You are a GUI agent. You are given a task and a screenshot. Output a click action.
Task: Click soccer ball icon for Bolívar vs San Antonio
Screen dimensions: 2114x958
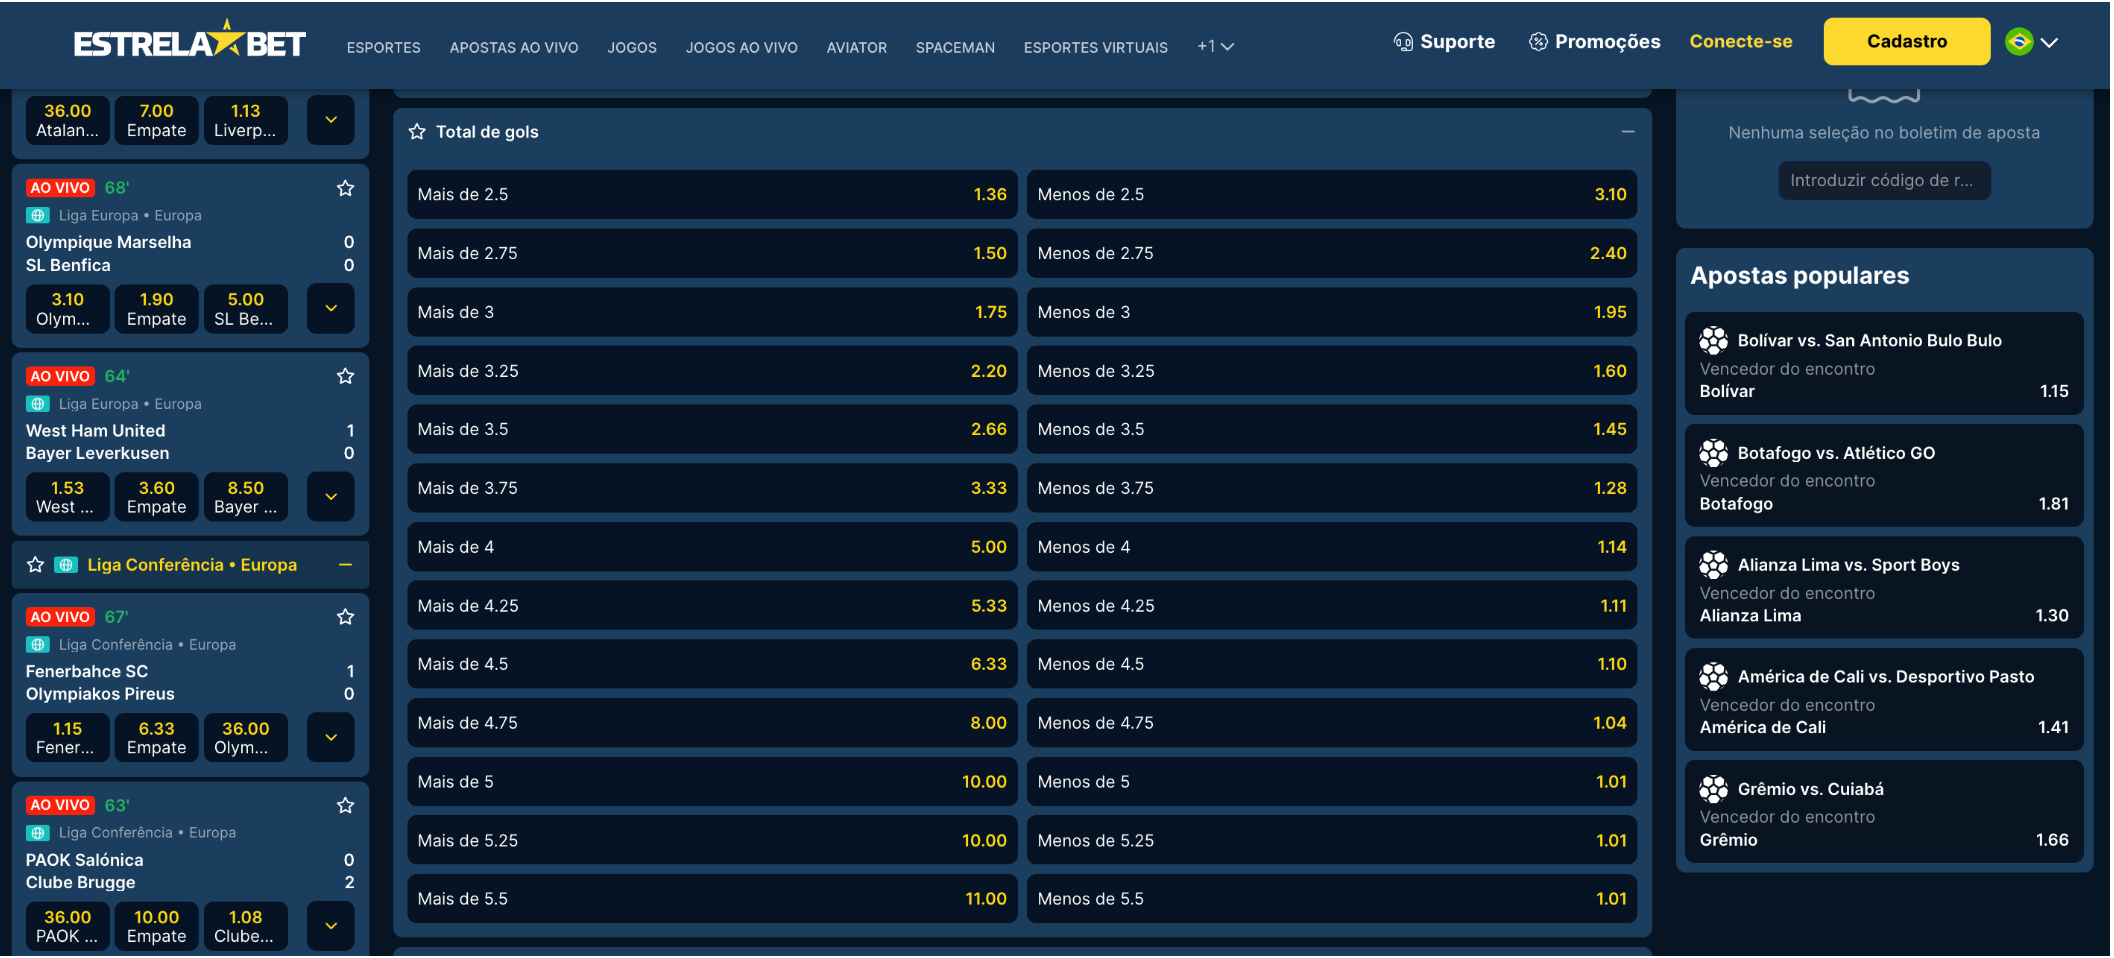coord(1713,341)
